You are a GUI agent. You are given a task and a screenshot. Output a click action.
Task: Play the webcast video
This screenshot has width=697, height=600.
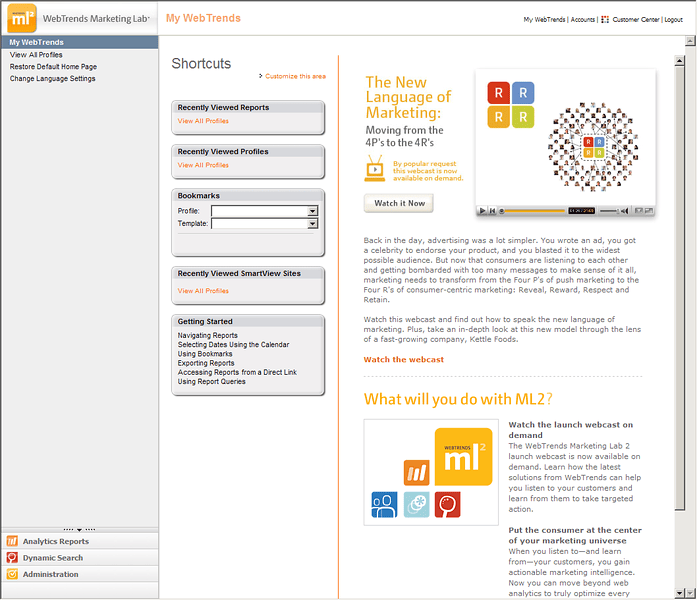coord(482,211)
